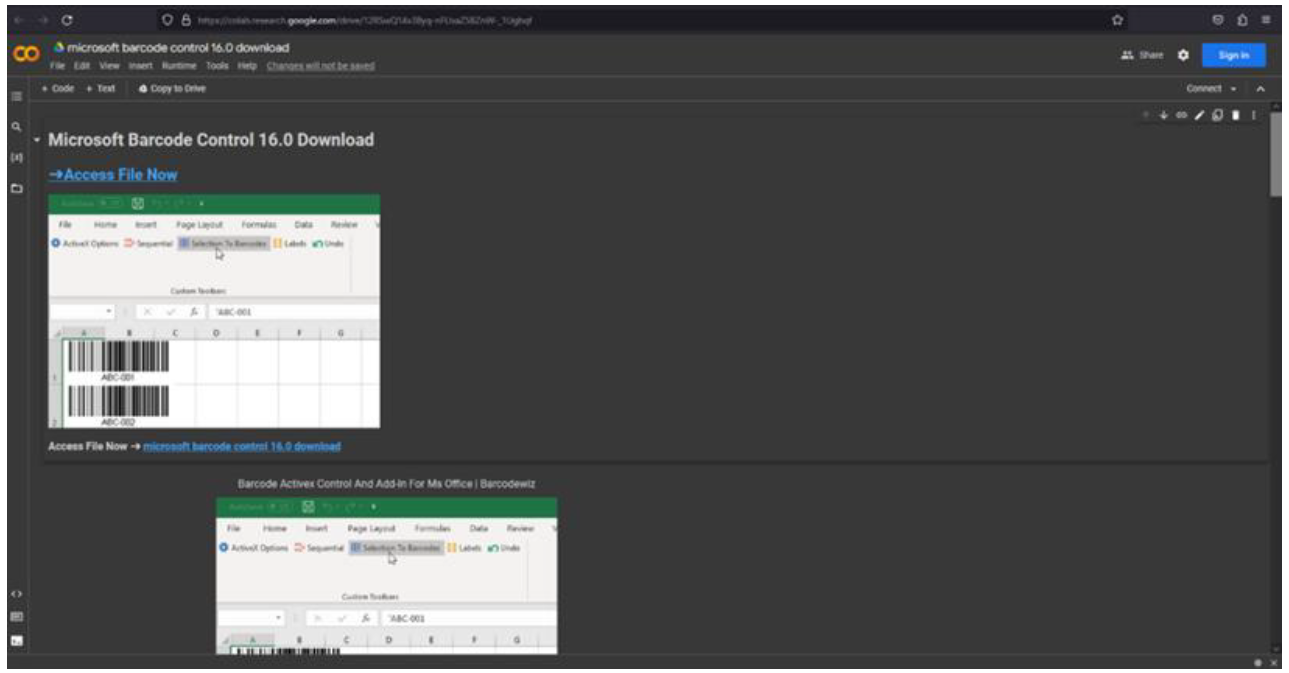Click the mirror cell in tab icon
The image size is (1289, 673).
tap(1217, 116)
